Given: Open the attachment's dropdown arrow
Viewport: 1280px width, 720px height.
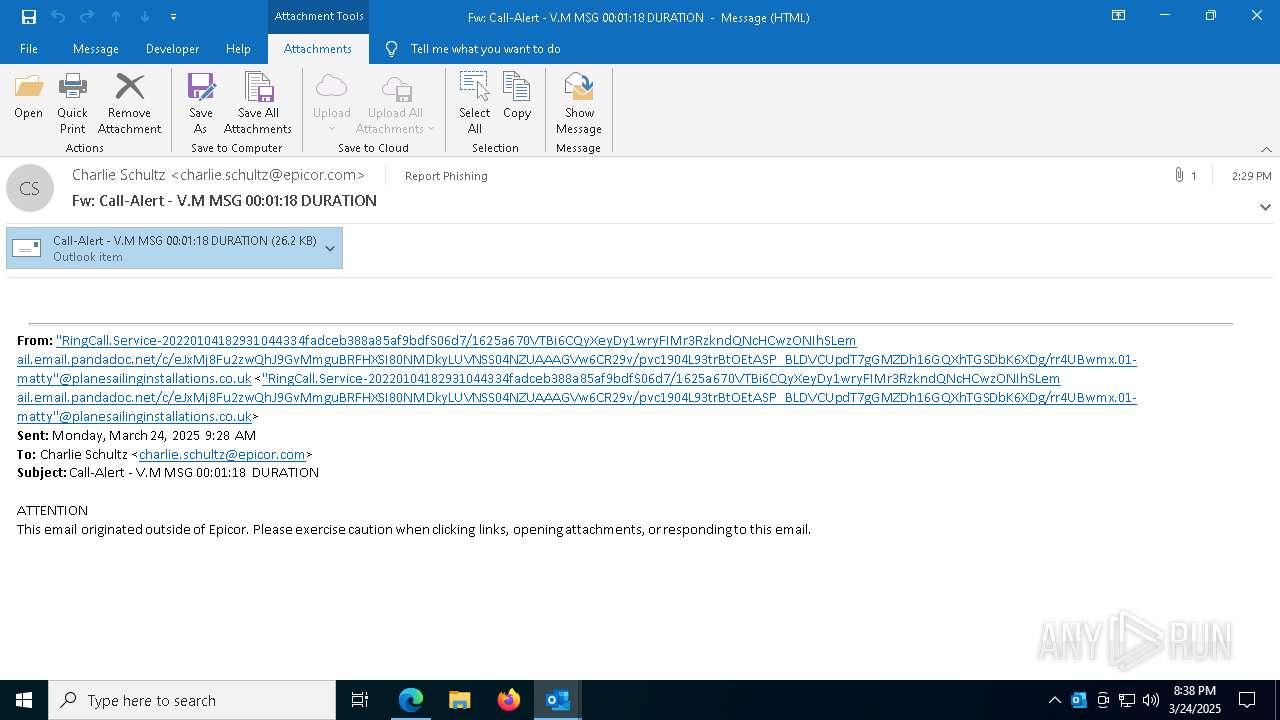Looking at the screenshot, I should [330, 248].
